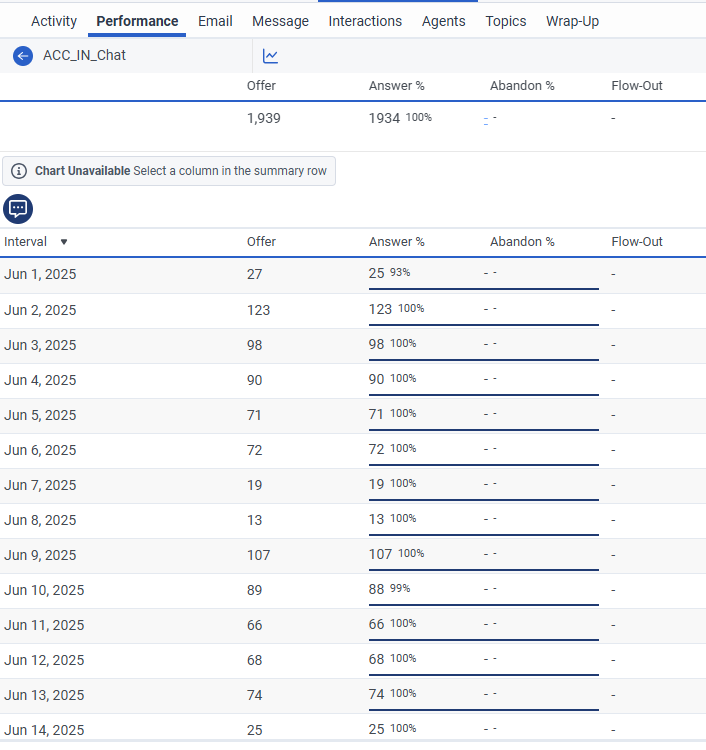Click the dark chat bubble icon
Image resolution: width=706 pixels, height=750 pixels.
pyautogui.click(x=18, y=208)
